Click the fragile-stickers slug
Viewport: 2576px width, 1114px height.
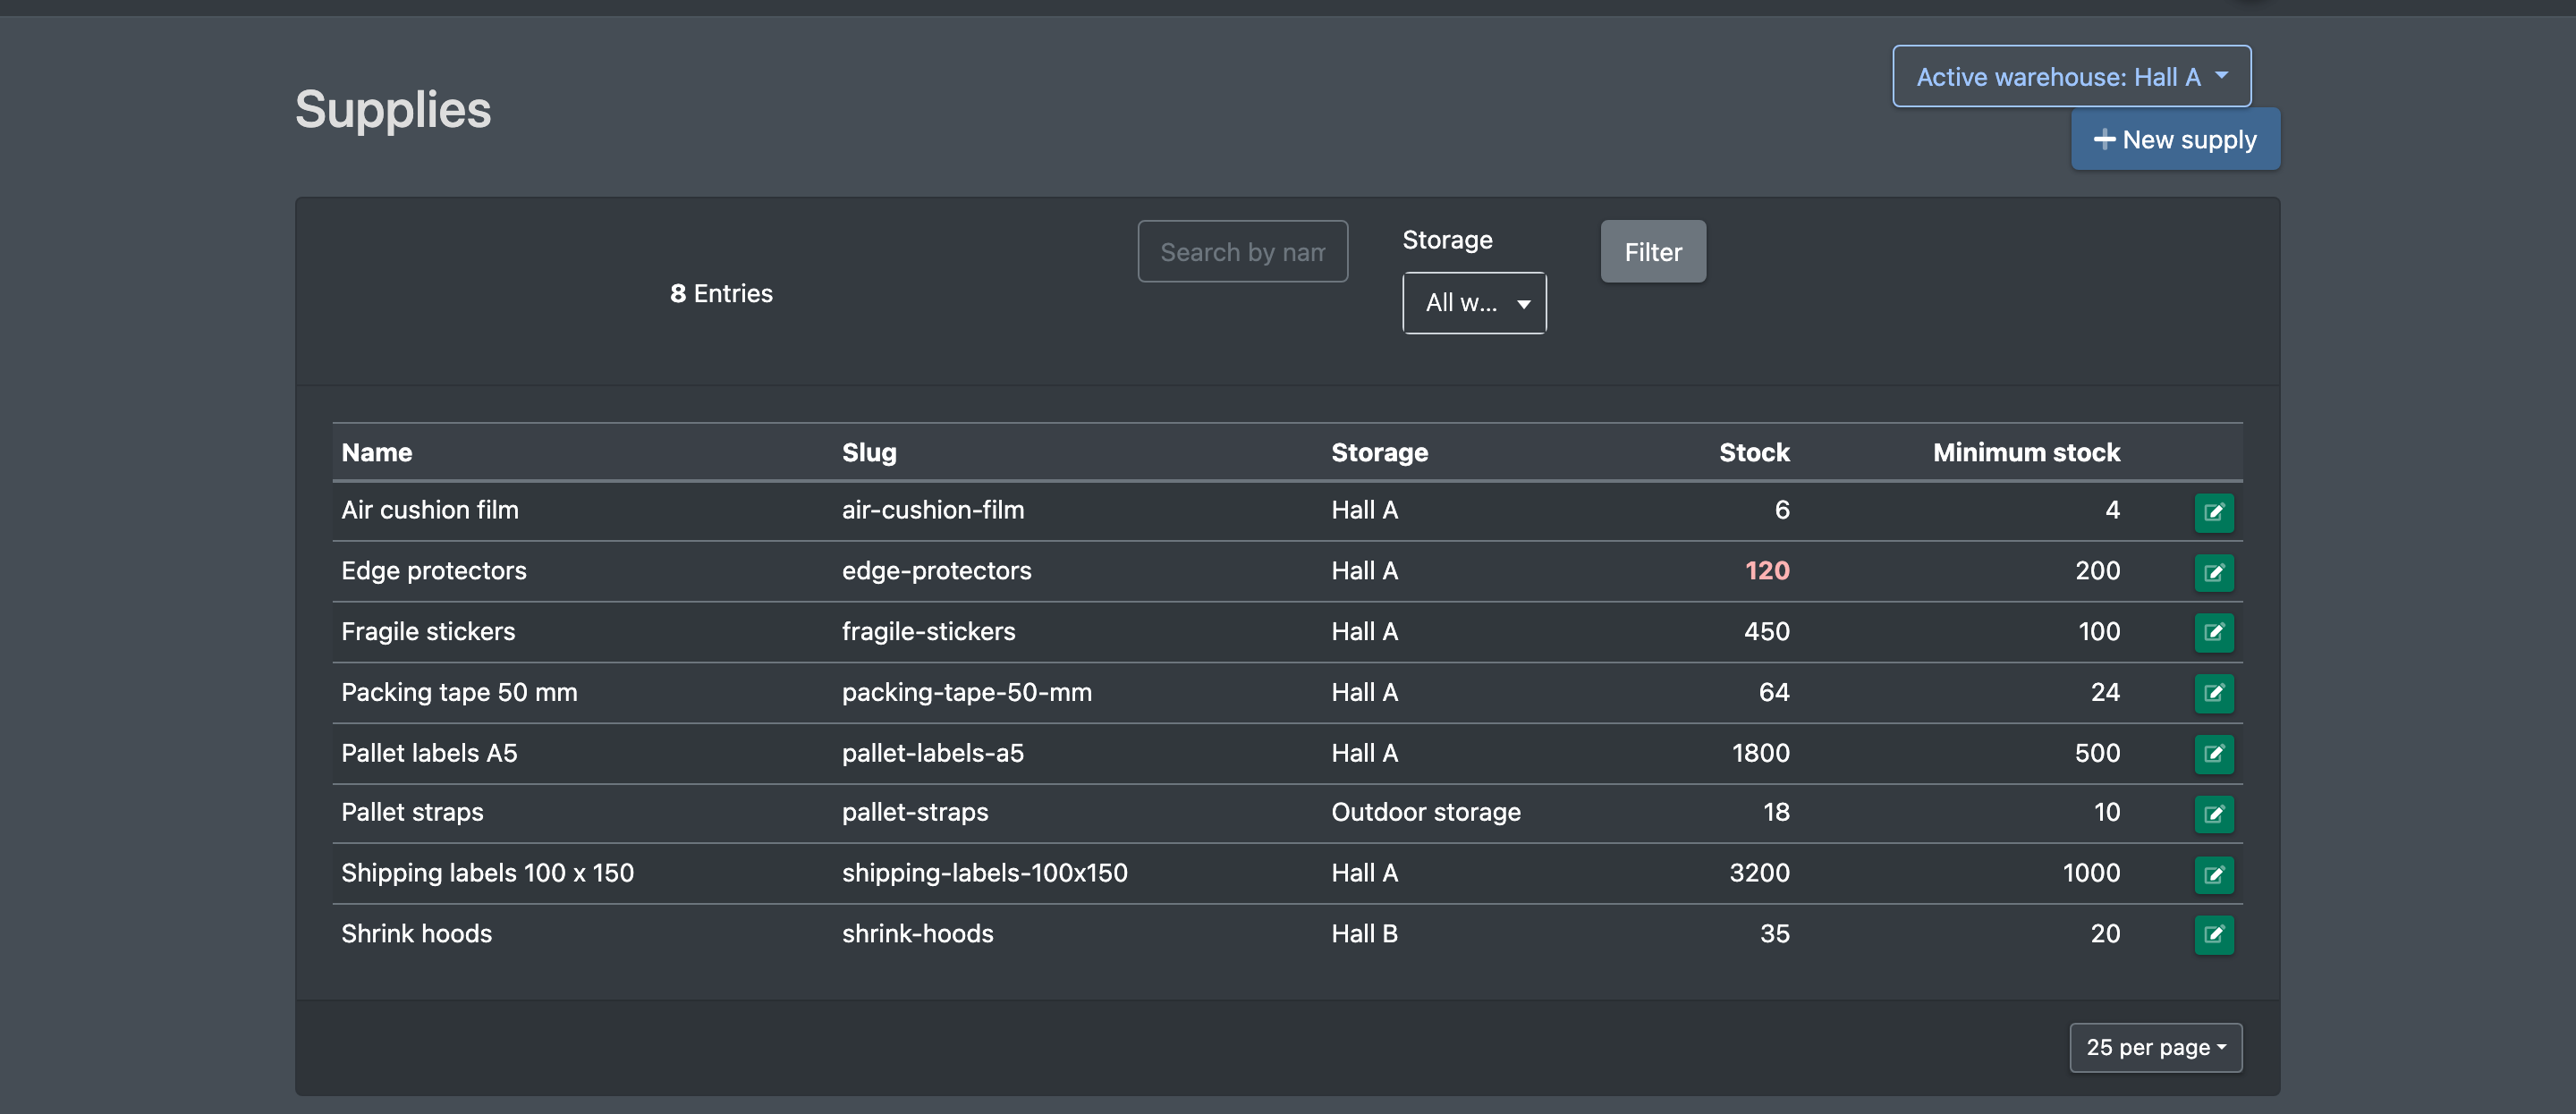[x=928, y=632]
